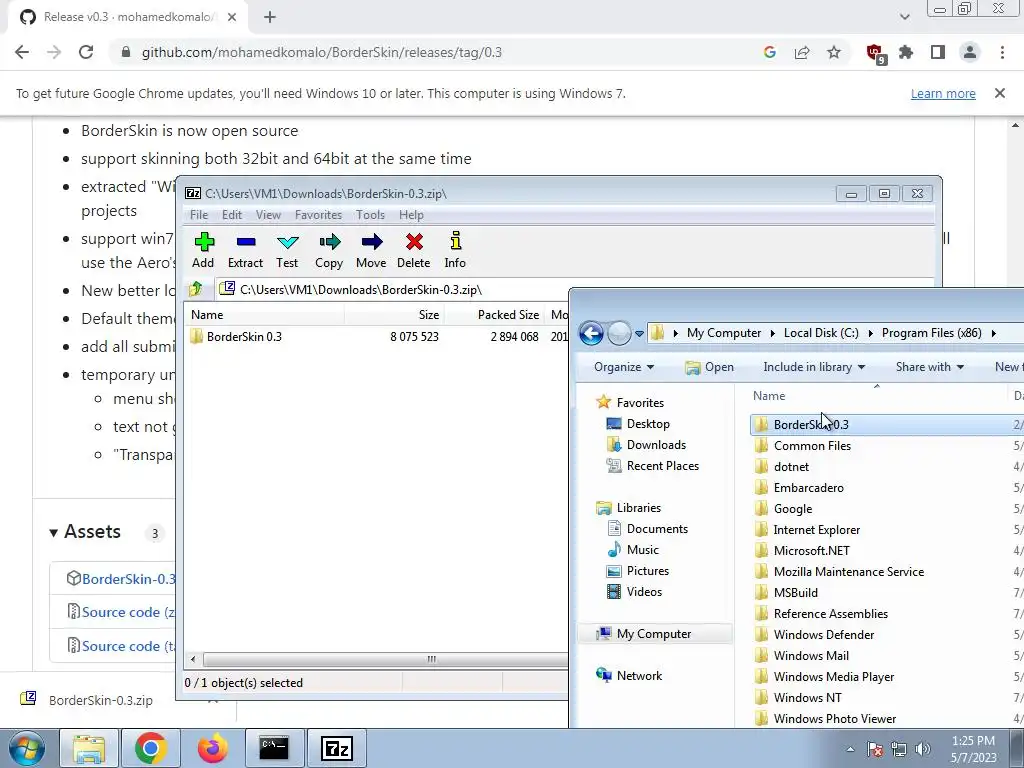Viewport: 1024px width, 768px height.
Task: Click the Extract icon in 7-Zip
Action: (246, 250)
